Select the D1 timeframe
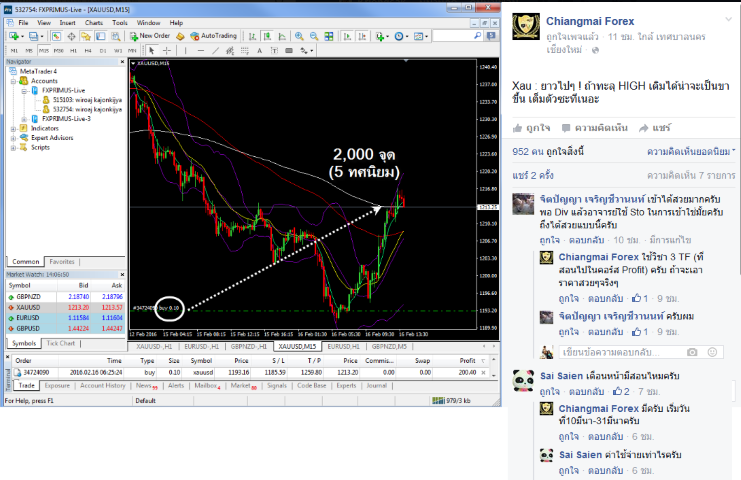This screenshot has height=480, width=741. 103,51
